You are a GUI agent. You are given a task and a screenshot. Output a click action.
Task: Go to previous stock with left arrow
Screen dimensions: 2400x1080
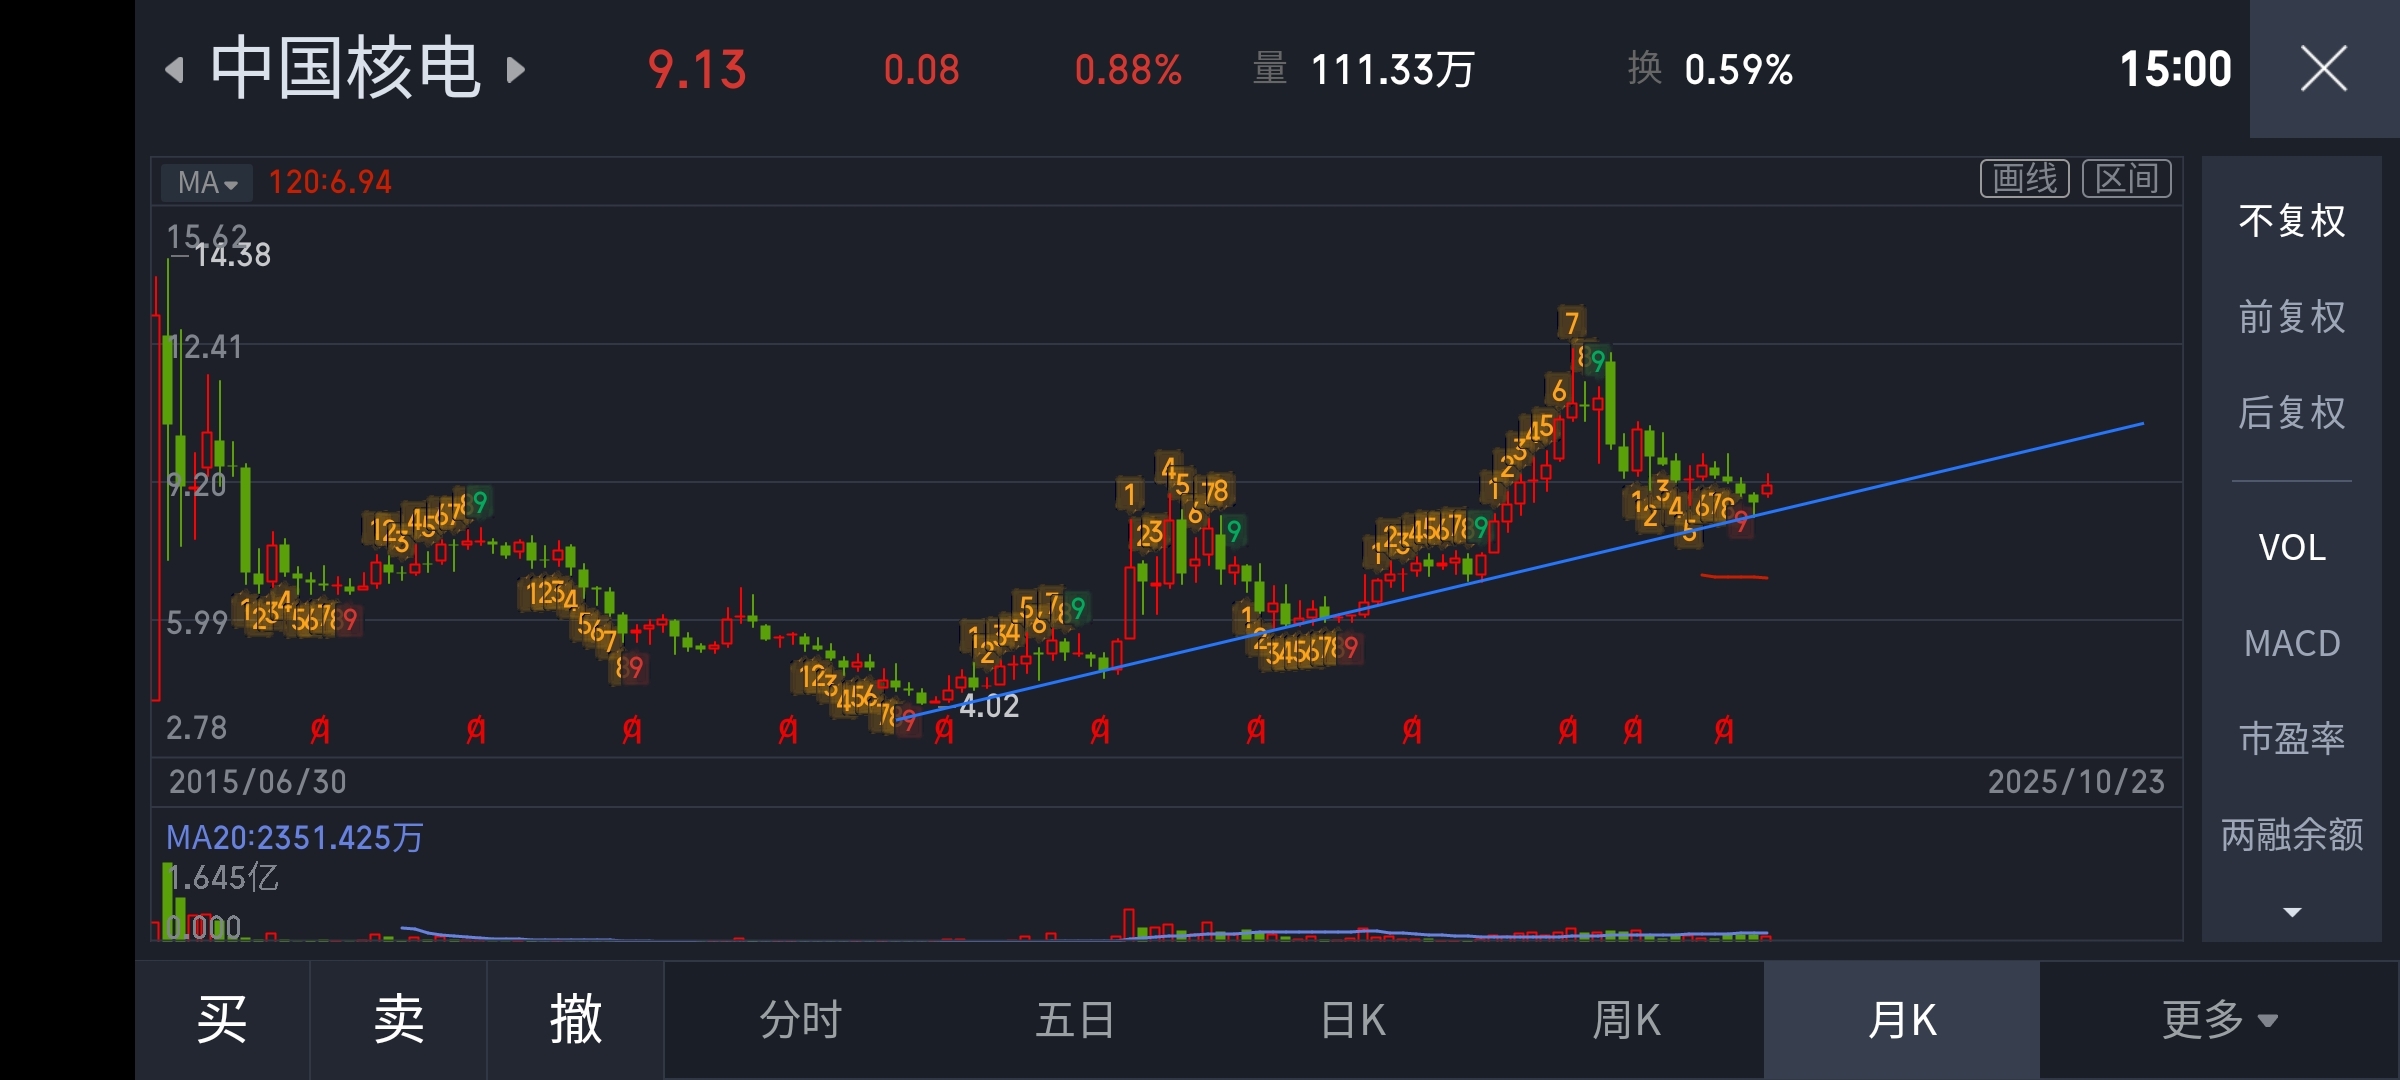coord(175,70)
